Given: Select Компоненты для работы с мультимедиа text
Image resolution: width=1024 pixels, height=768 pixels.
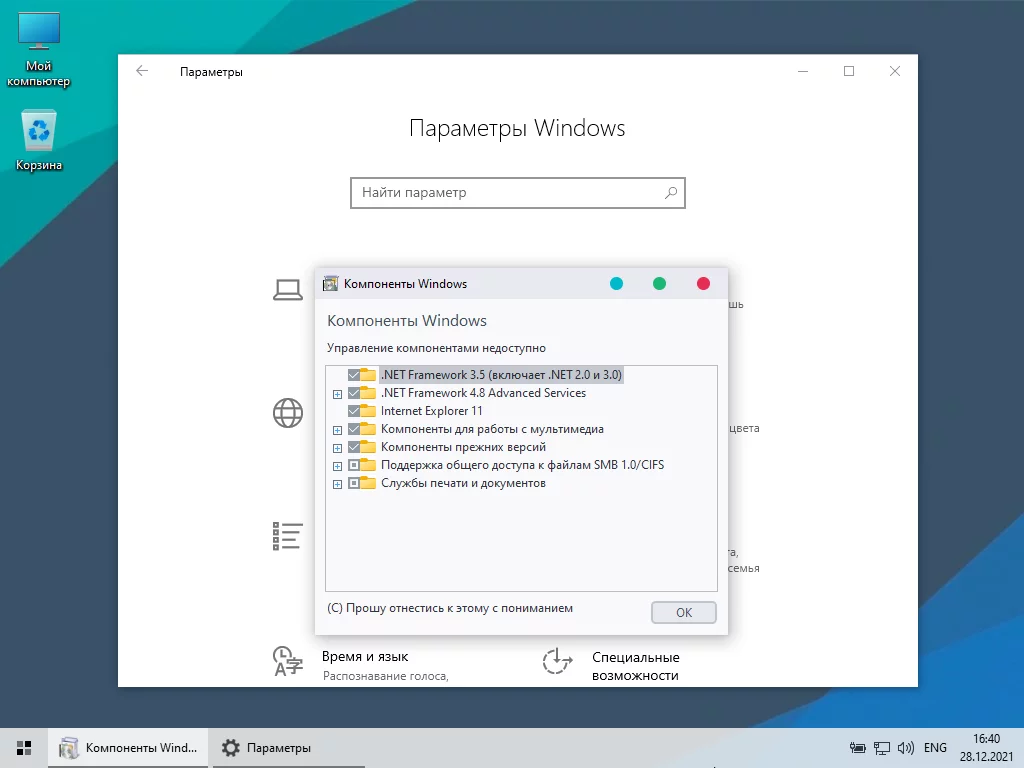Looking at the screenshot, I should click(x=492, y=429).
